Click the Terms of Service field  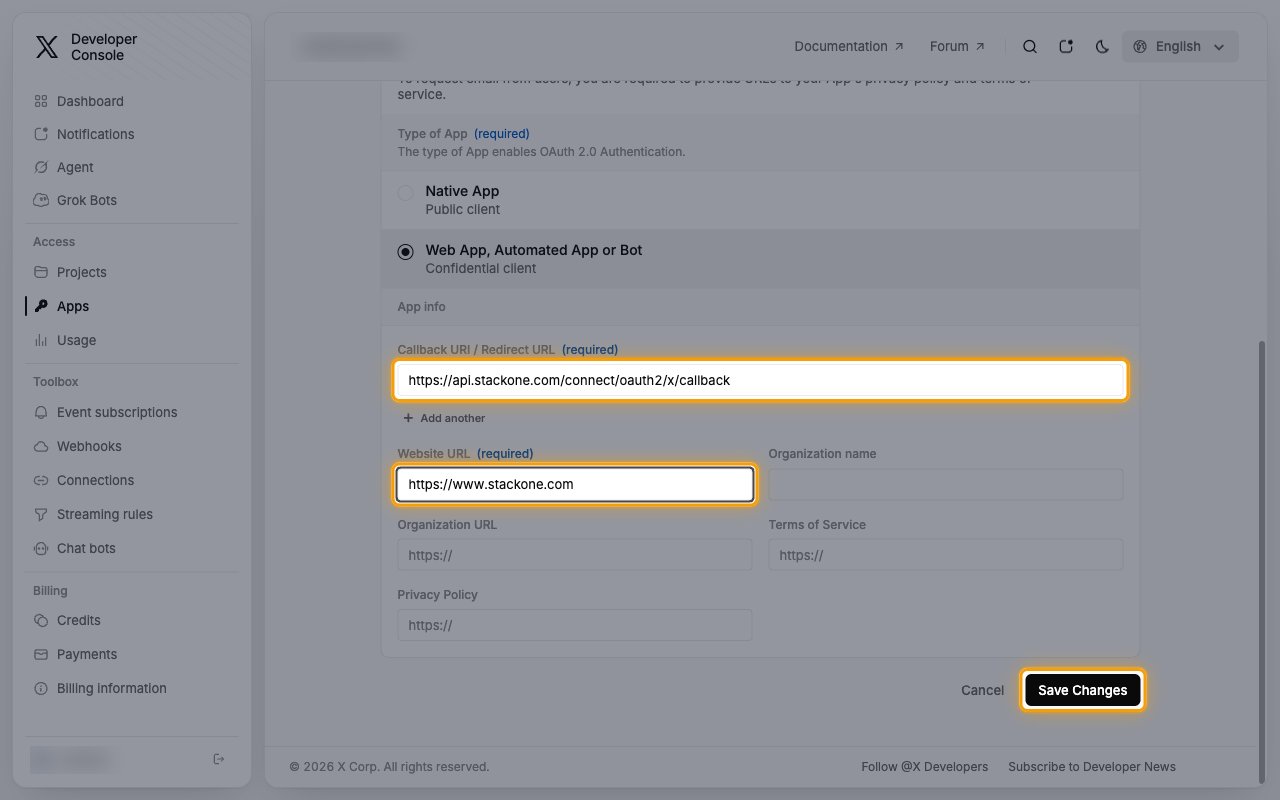946,555
